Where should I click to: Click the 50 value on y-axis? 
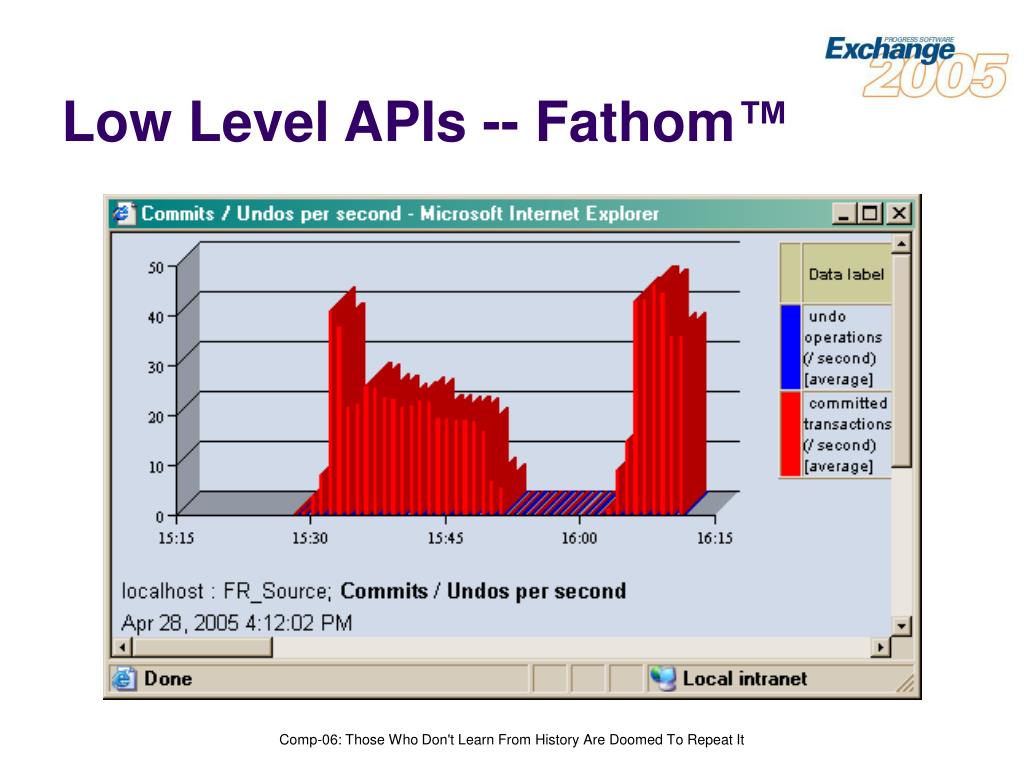pos(155,267)
